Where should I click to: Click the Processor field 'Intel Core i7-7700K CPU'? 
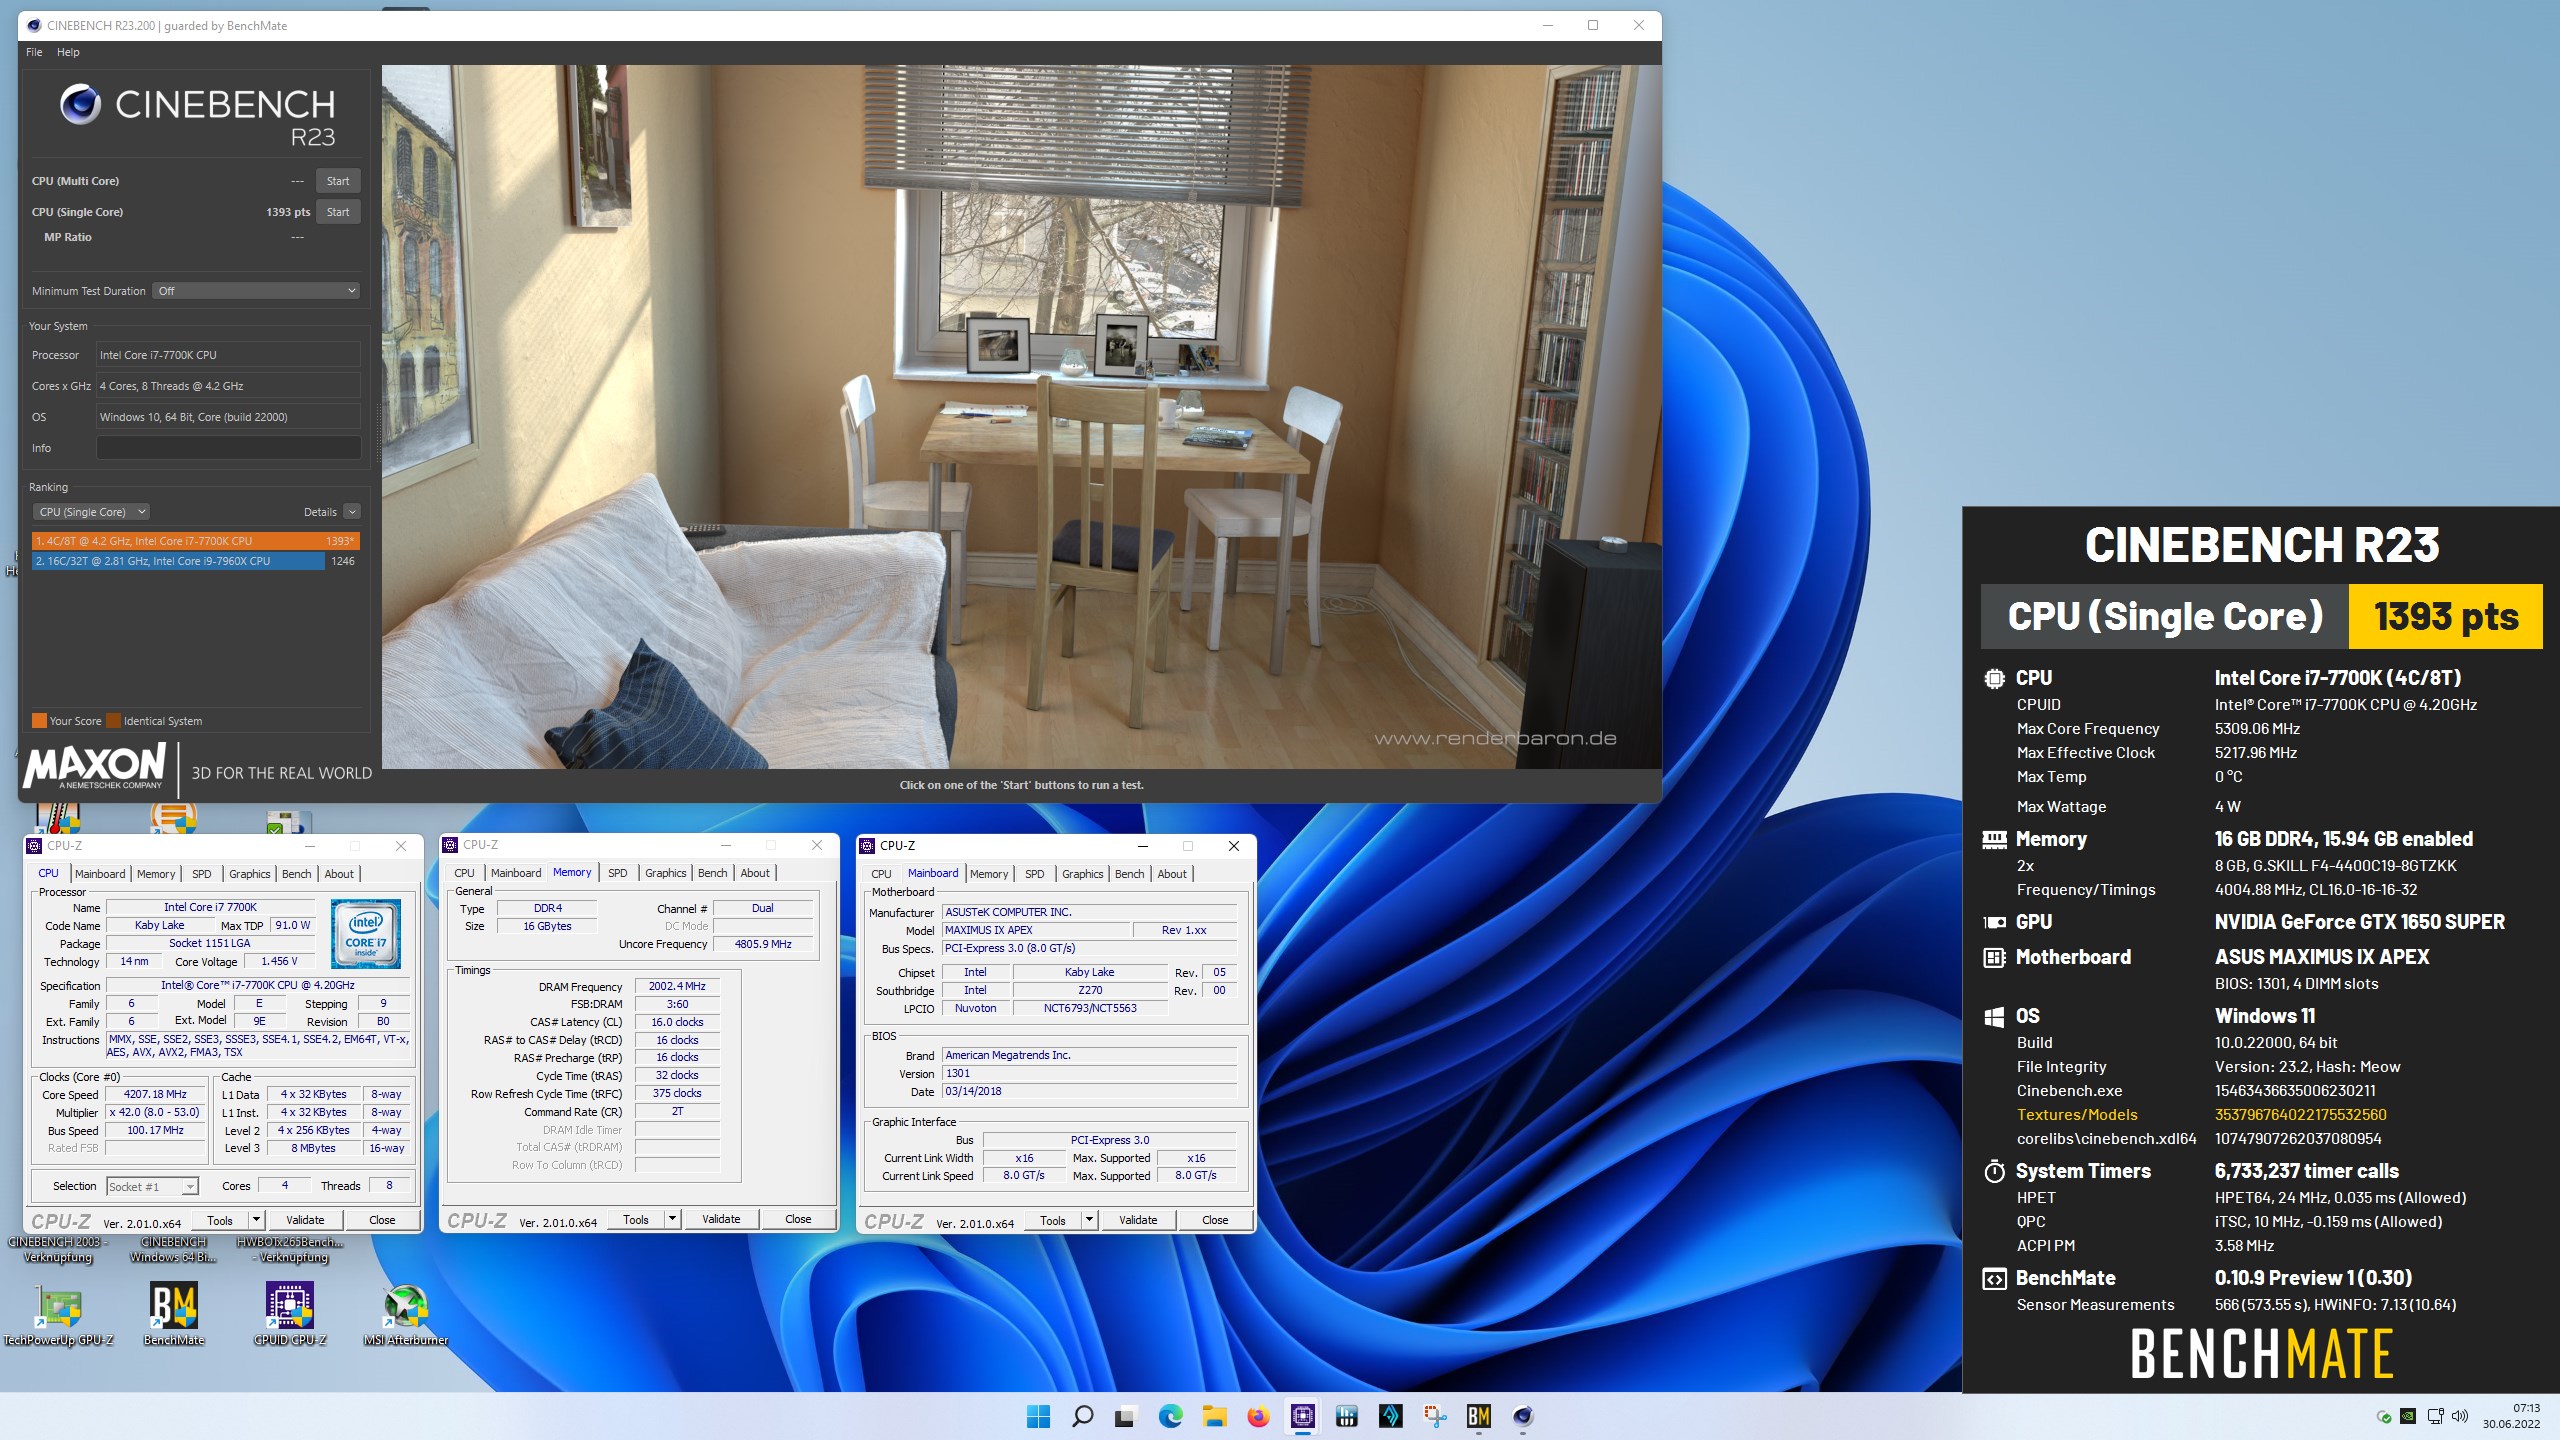(228, 355)
